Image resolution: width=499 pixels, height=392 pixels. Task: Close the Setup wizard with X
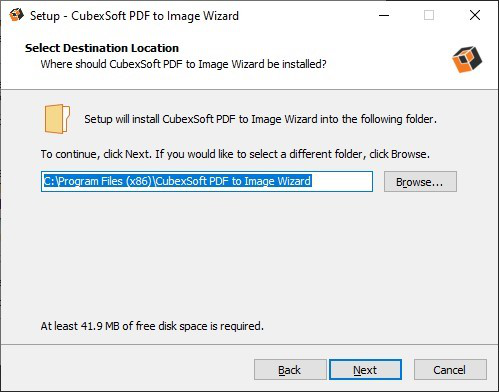[475, 15]
